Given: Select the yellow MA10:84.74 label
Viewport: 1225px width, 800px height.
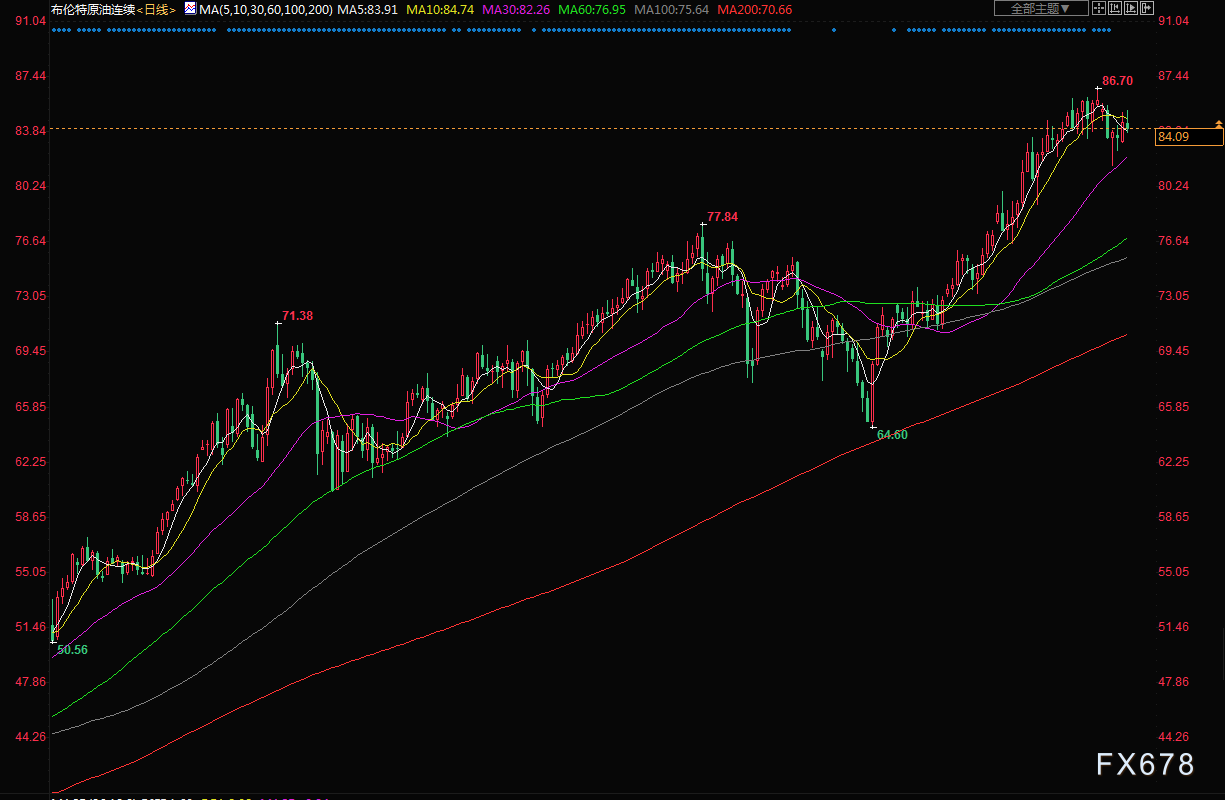Looking at the screenshot, I should pyautogui.click(x=440, y=9).
